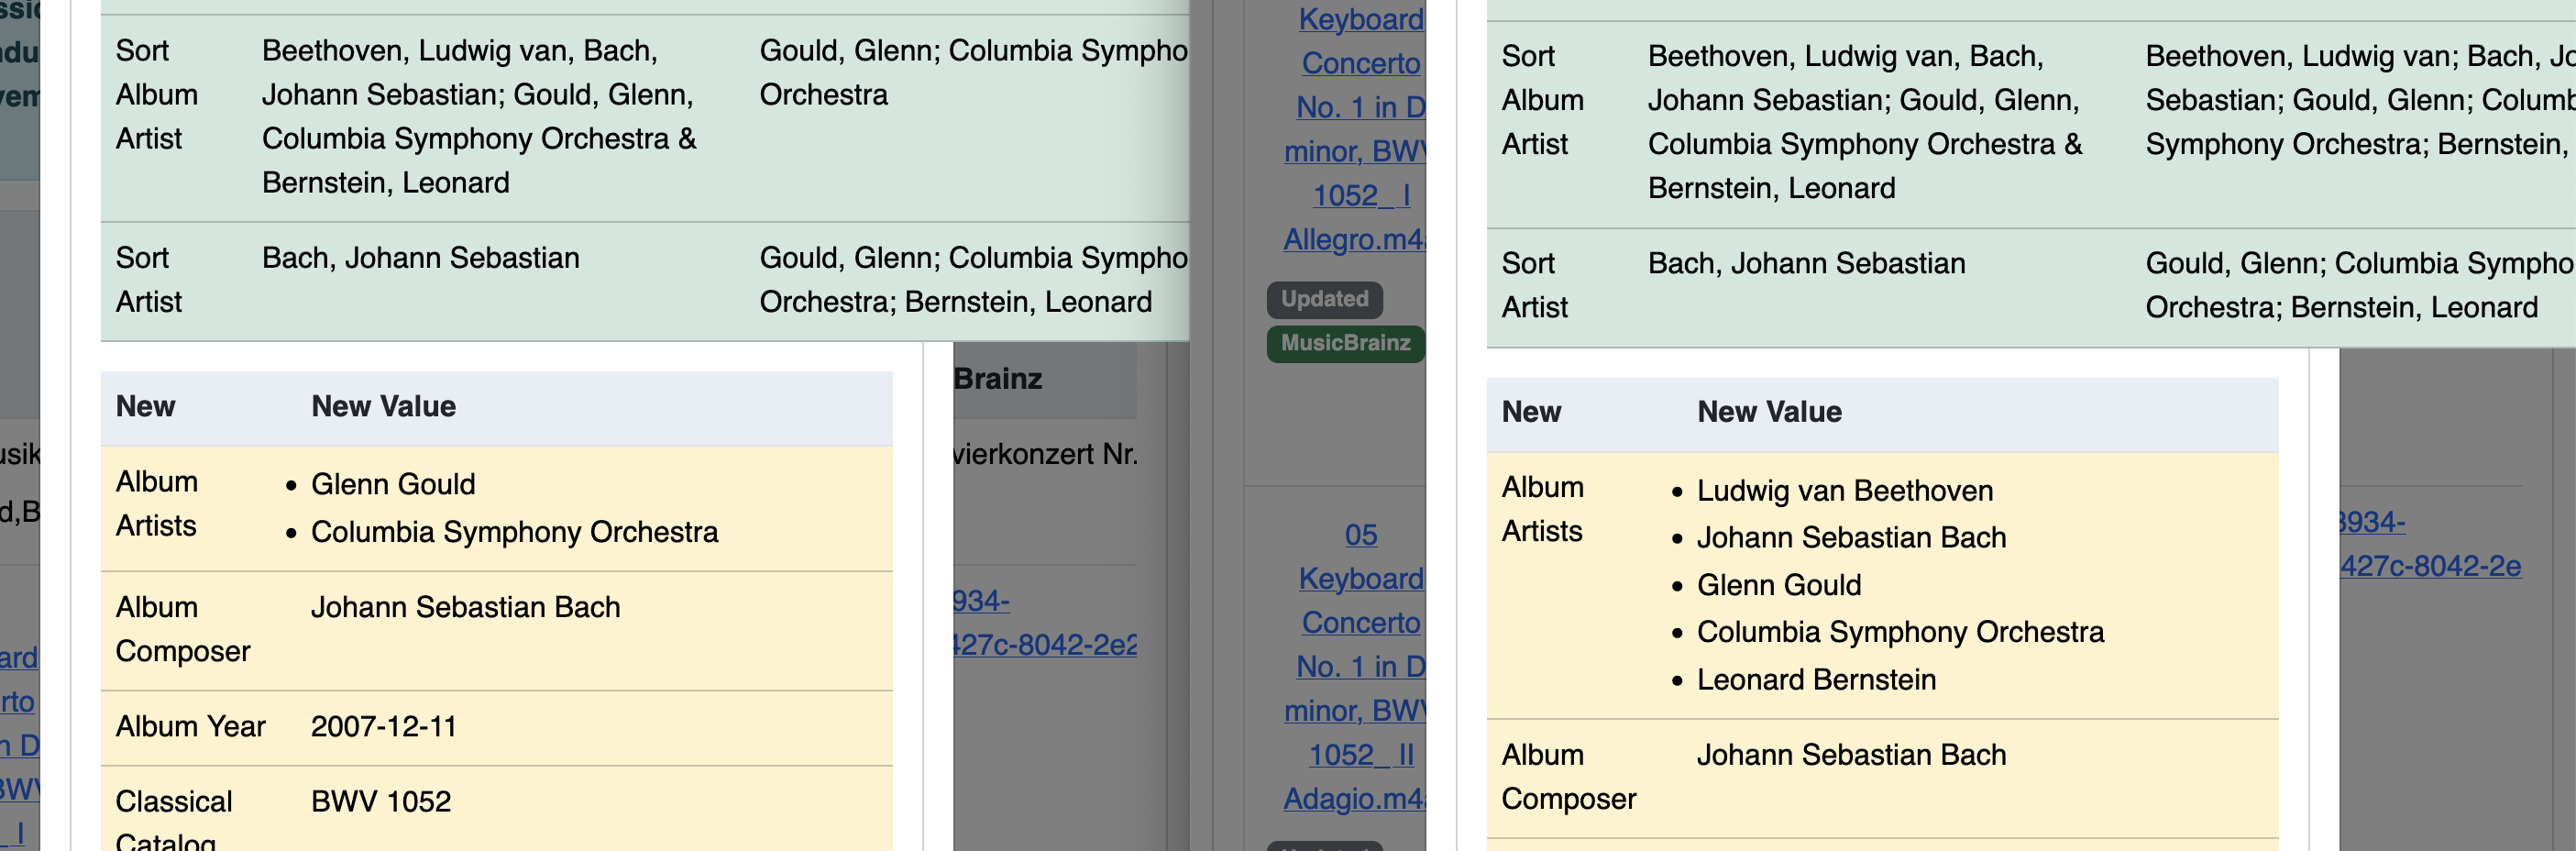The image size is (2576, 851).
Task: Click the Sort Artist label in the right popup
Action: (1535, 285)
